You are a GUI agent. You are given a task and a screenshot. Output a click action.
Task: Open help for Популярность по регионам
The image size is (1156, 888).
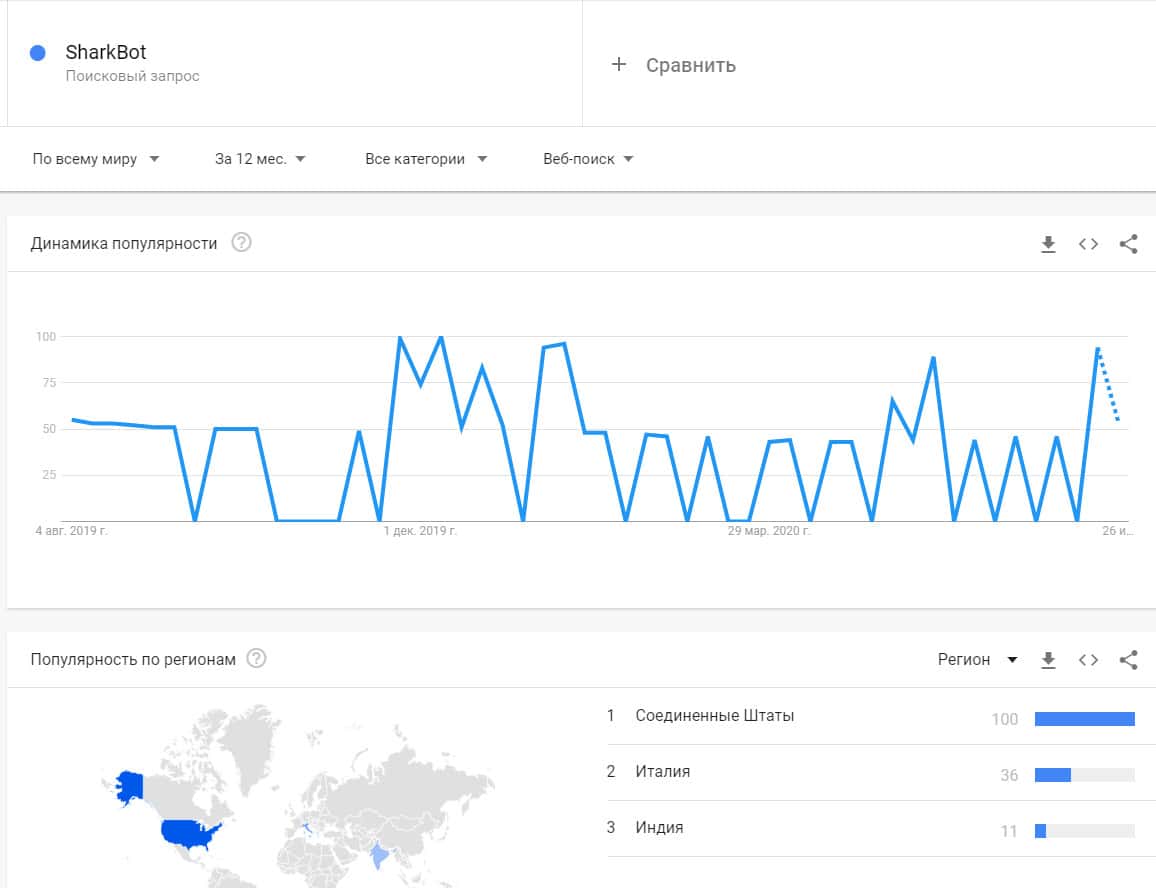(x=257, y=659)
